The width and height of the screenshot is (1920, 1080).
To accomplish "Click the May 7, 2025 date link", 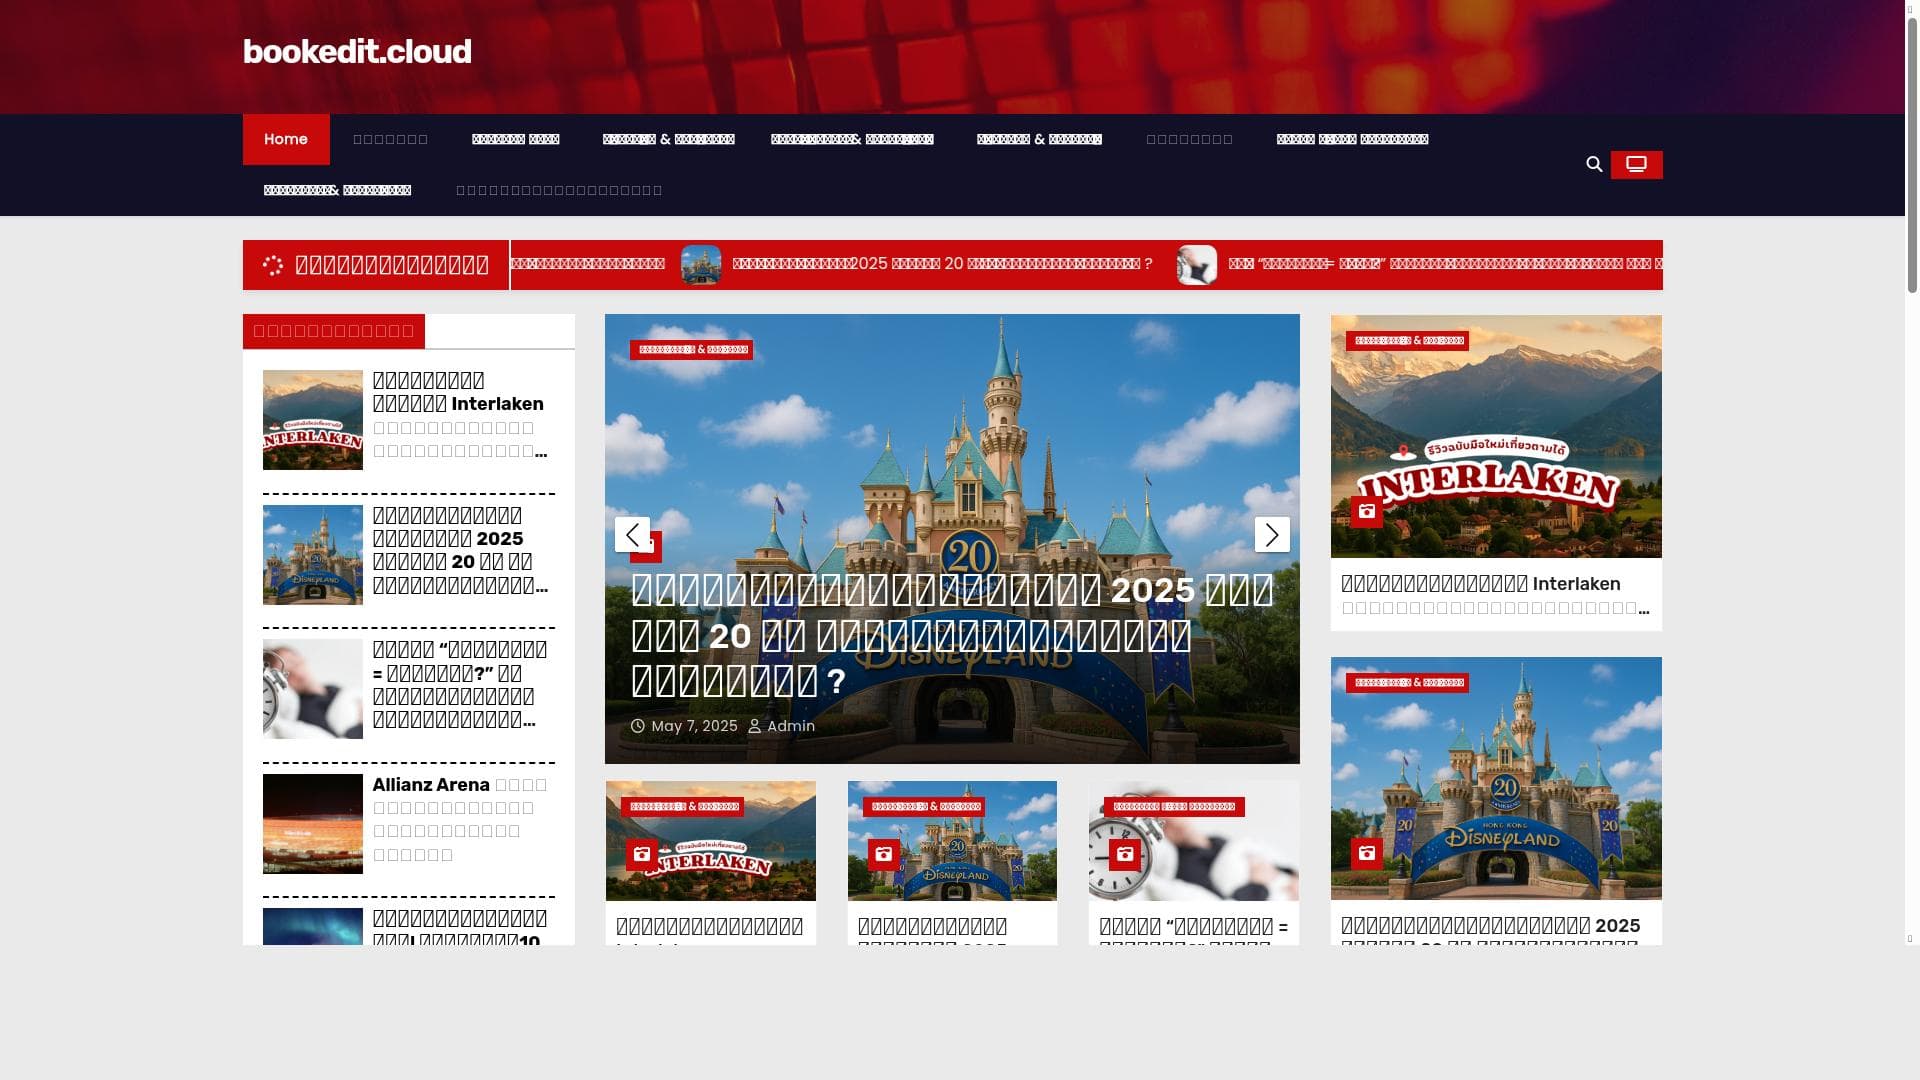I will (694, 726).
